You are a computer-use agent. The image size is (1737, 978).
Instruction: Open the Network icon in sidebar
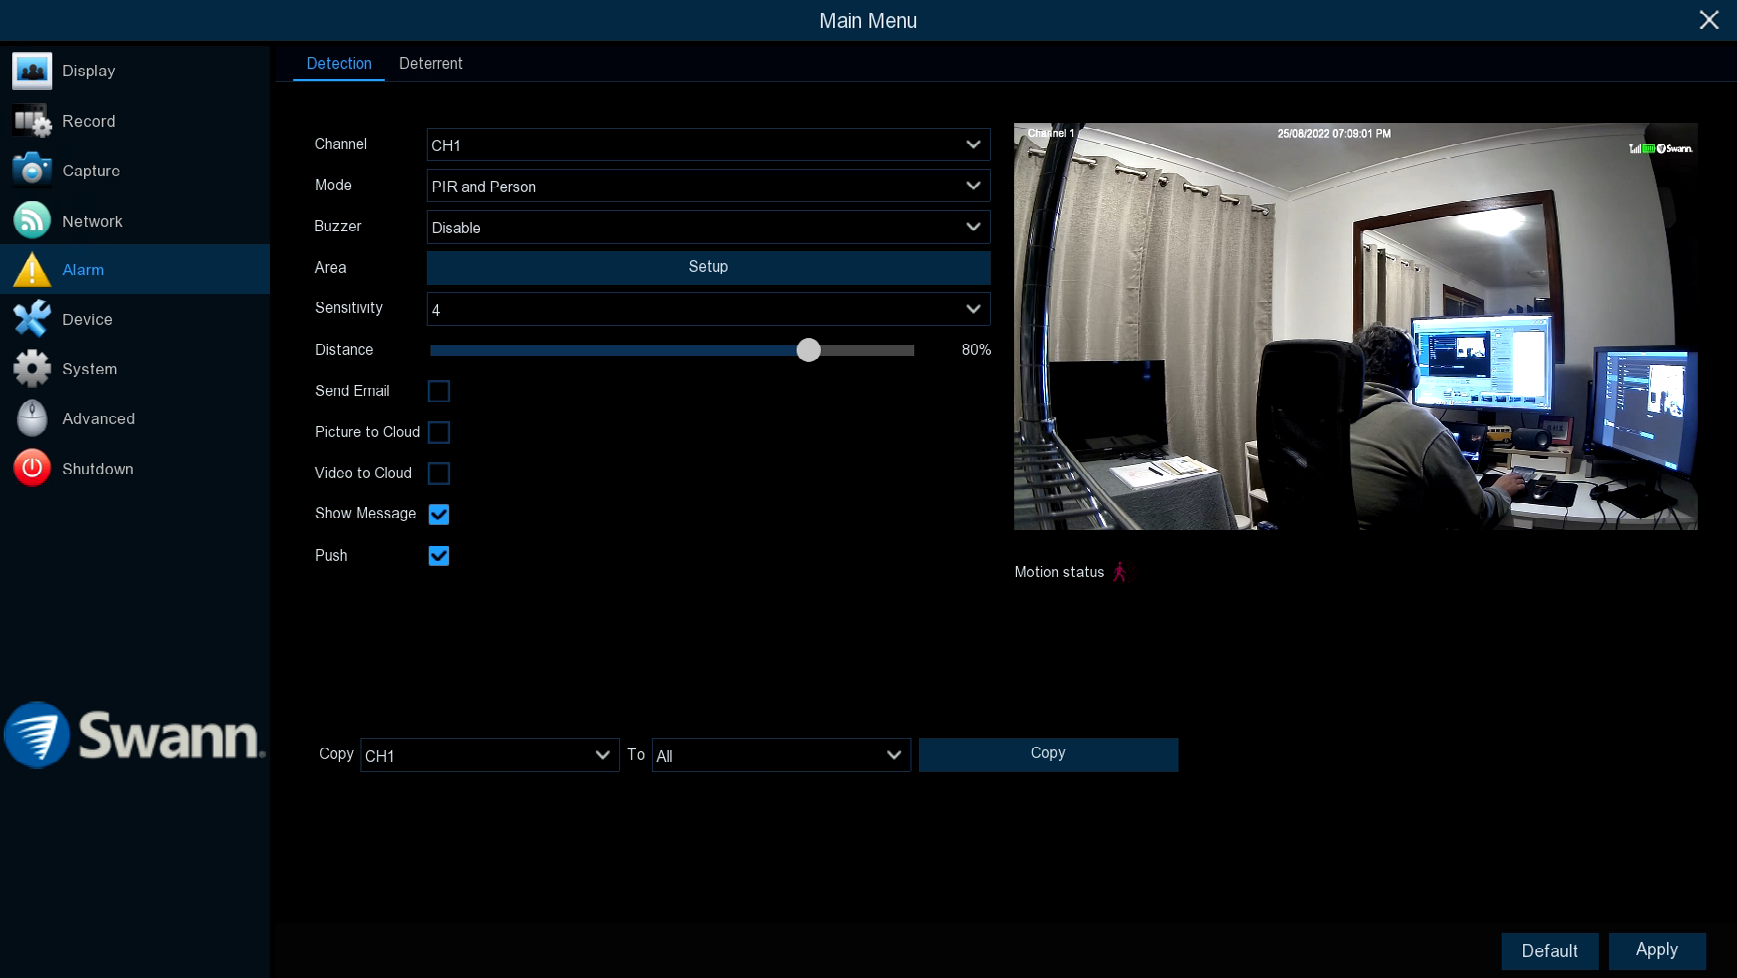pos(32,220)
